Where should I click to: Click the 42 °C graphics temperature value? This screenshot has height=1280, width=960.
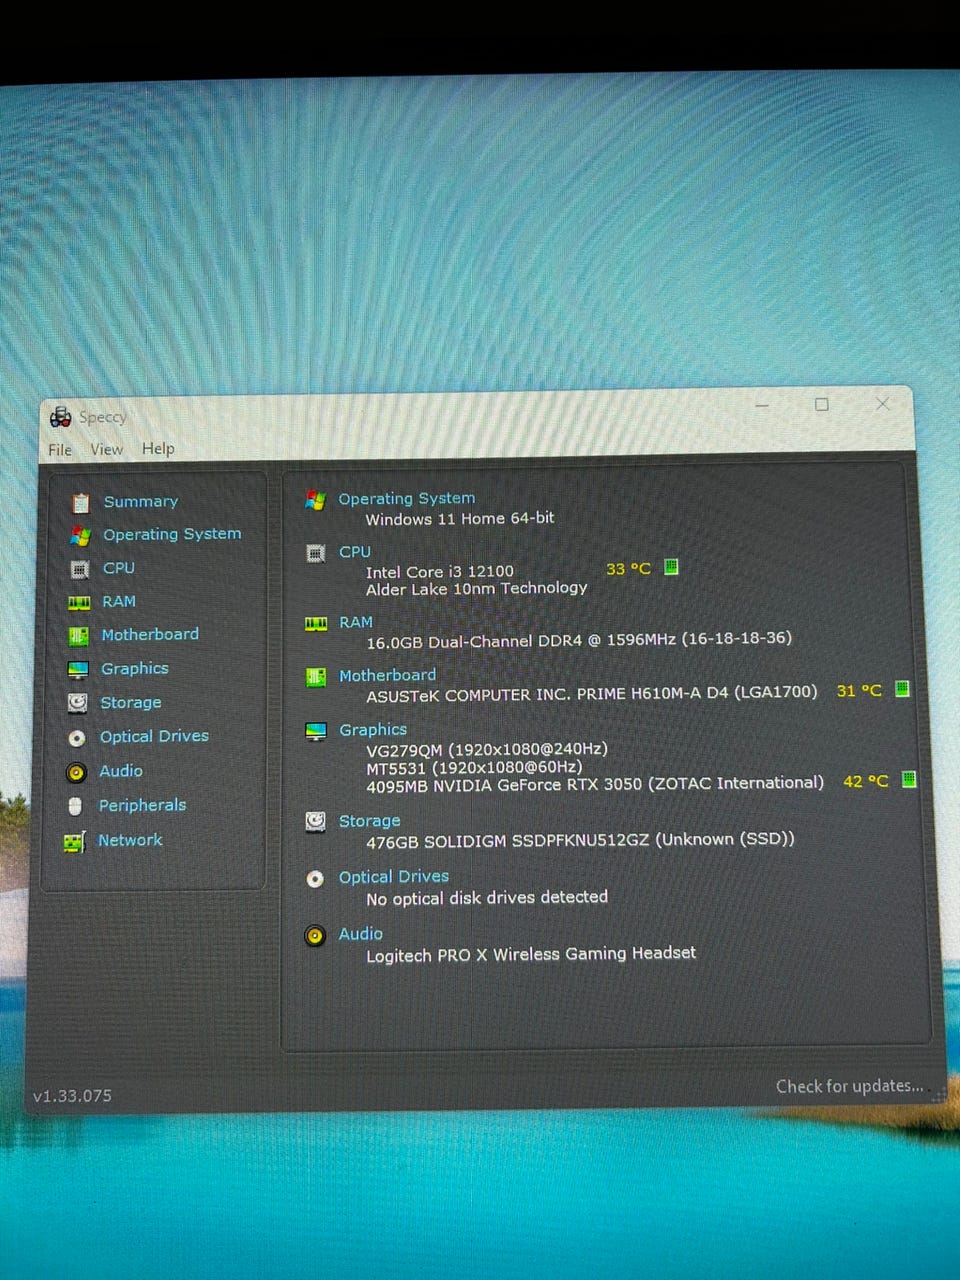tap(865, 781)
